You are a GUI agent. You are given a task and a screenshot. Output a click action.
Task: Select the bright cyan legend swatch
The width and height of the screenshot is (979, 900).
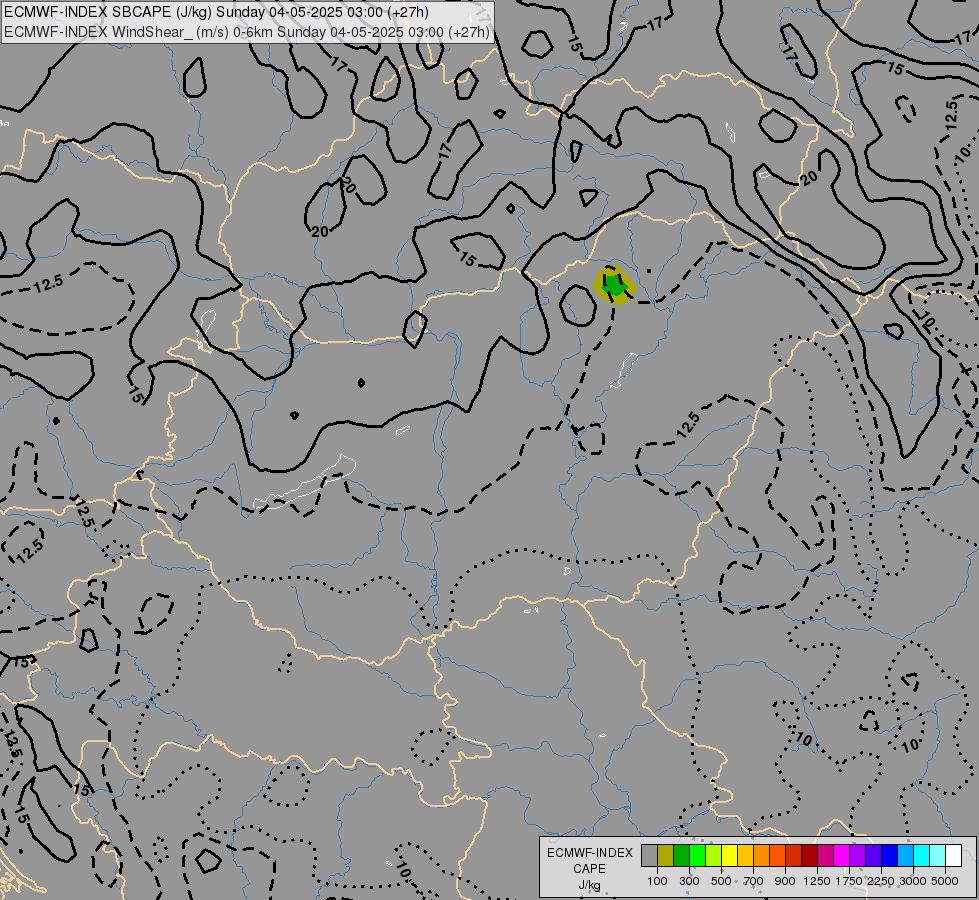921,856
